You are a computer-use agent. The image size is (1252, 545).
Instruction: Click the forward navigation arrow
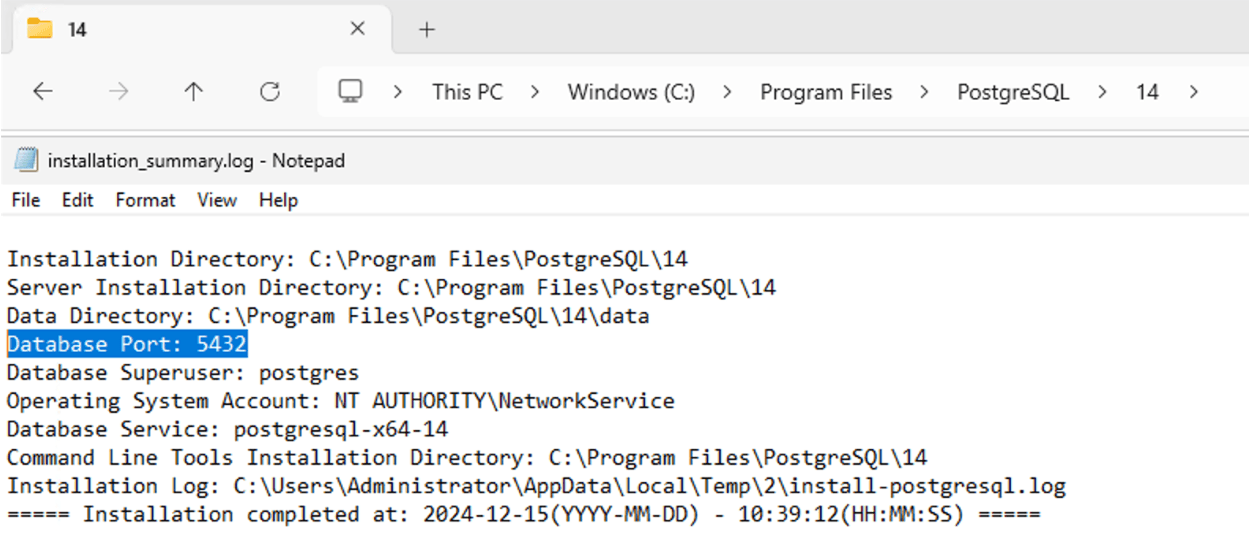click(118, 92)
